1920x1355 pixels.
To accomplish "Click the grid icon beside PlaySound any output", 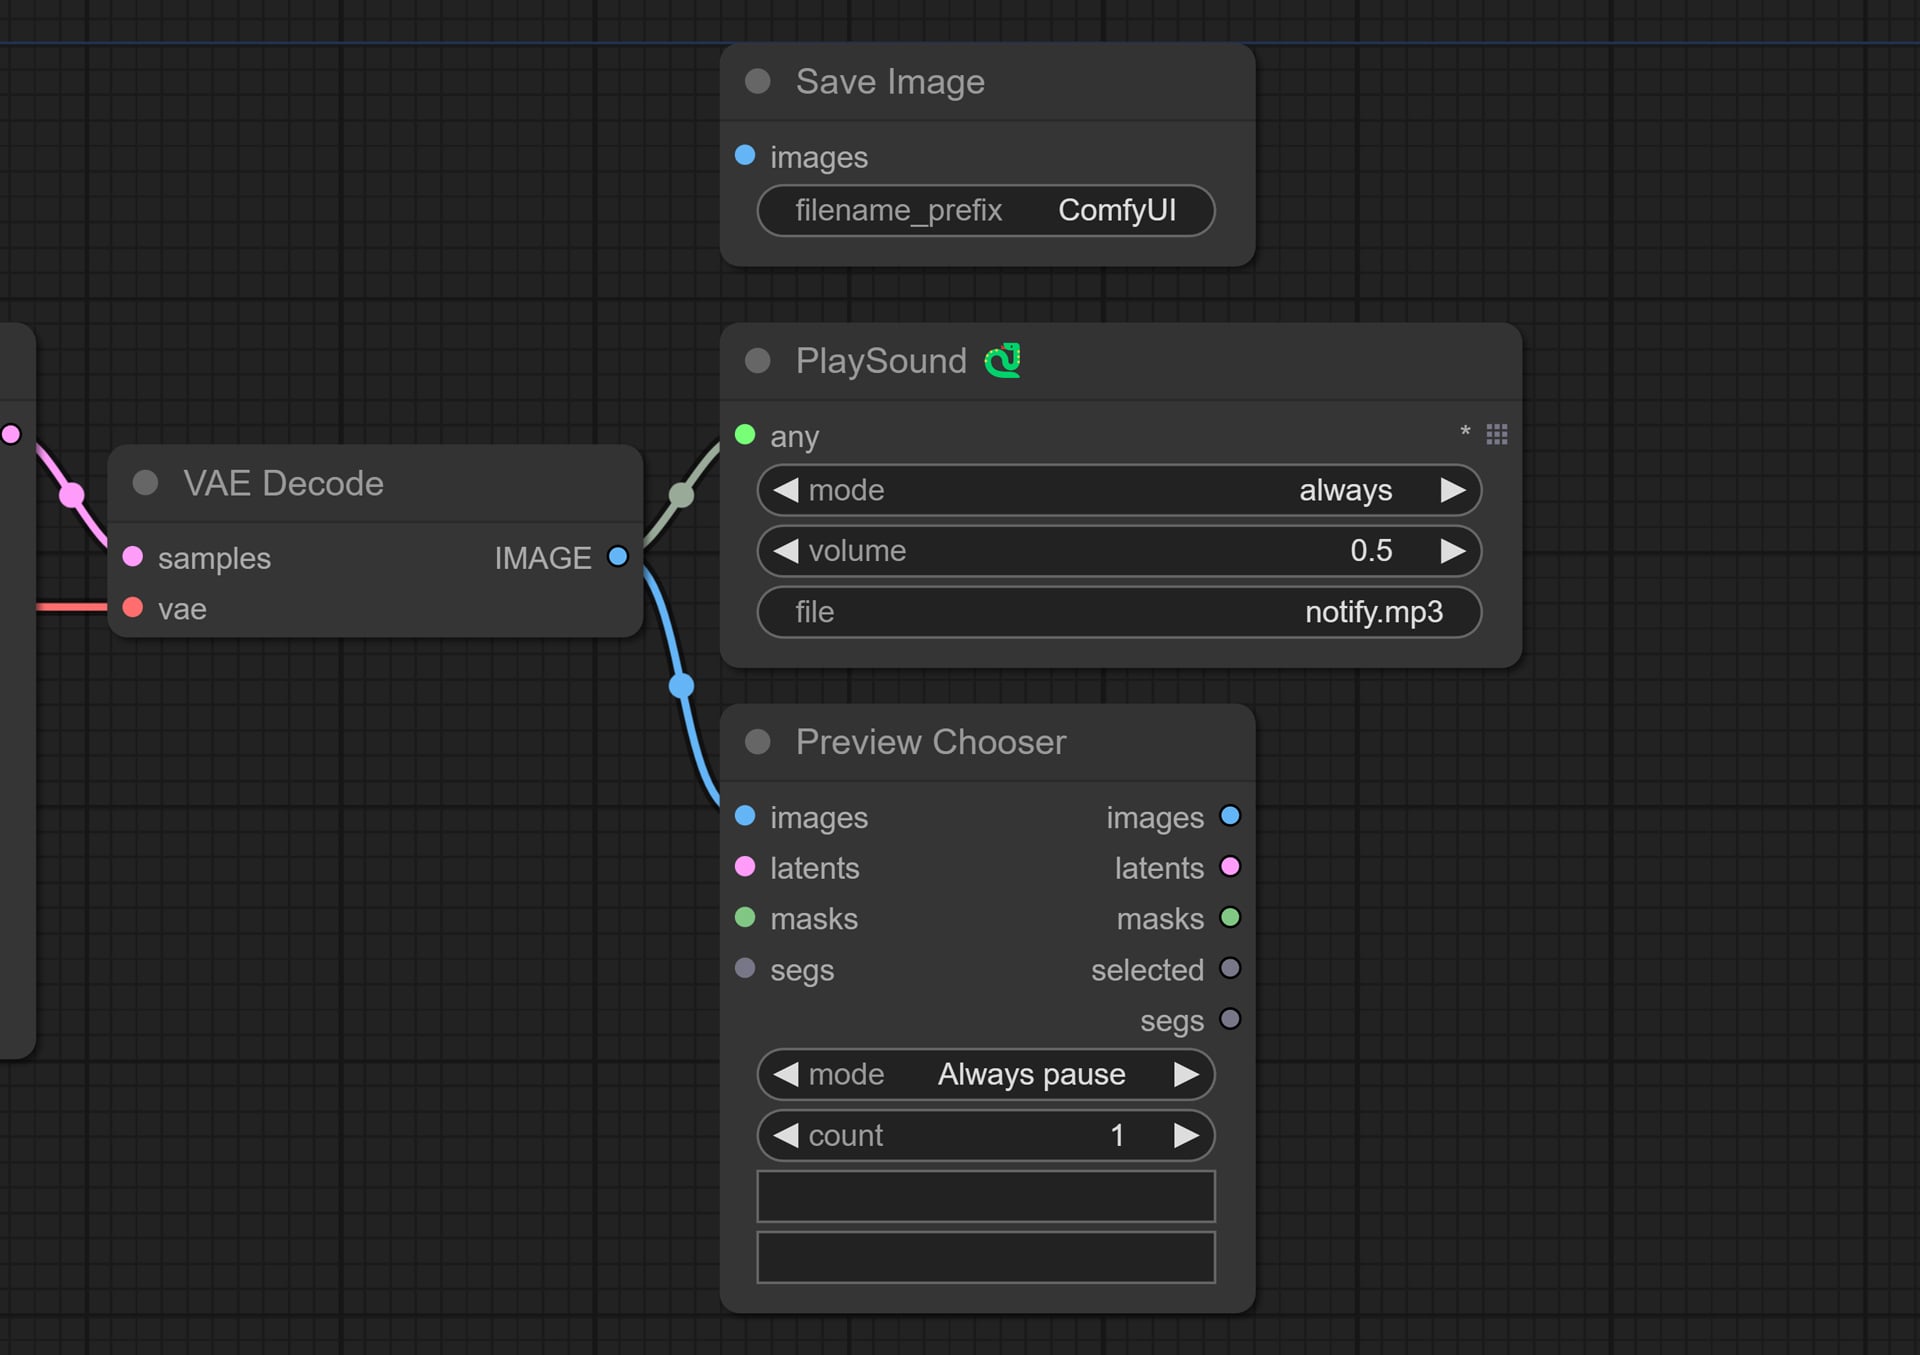I will pyautogui.click(x=1497, y=434).
